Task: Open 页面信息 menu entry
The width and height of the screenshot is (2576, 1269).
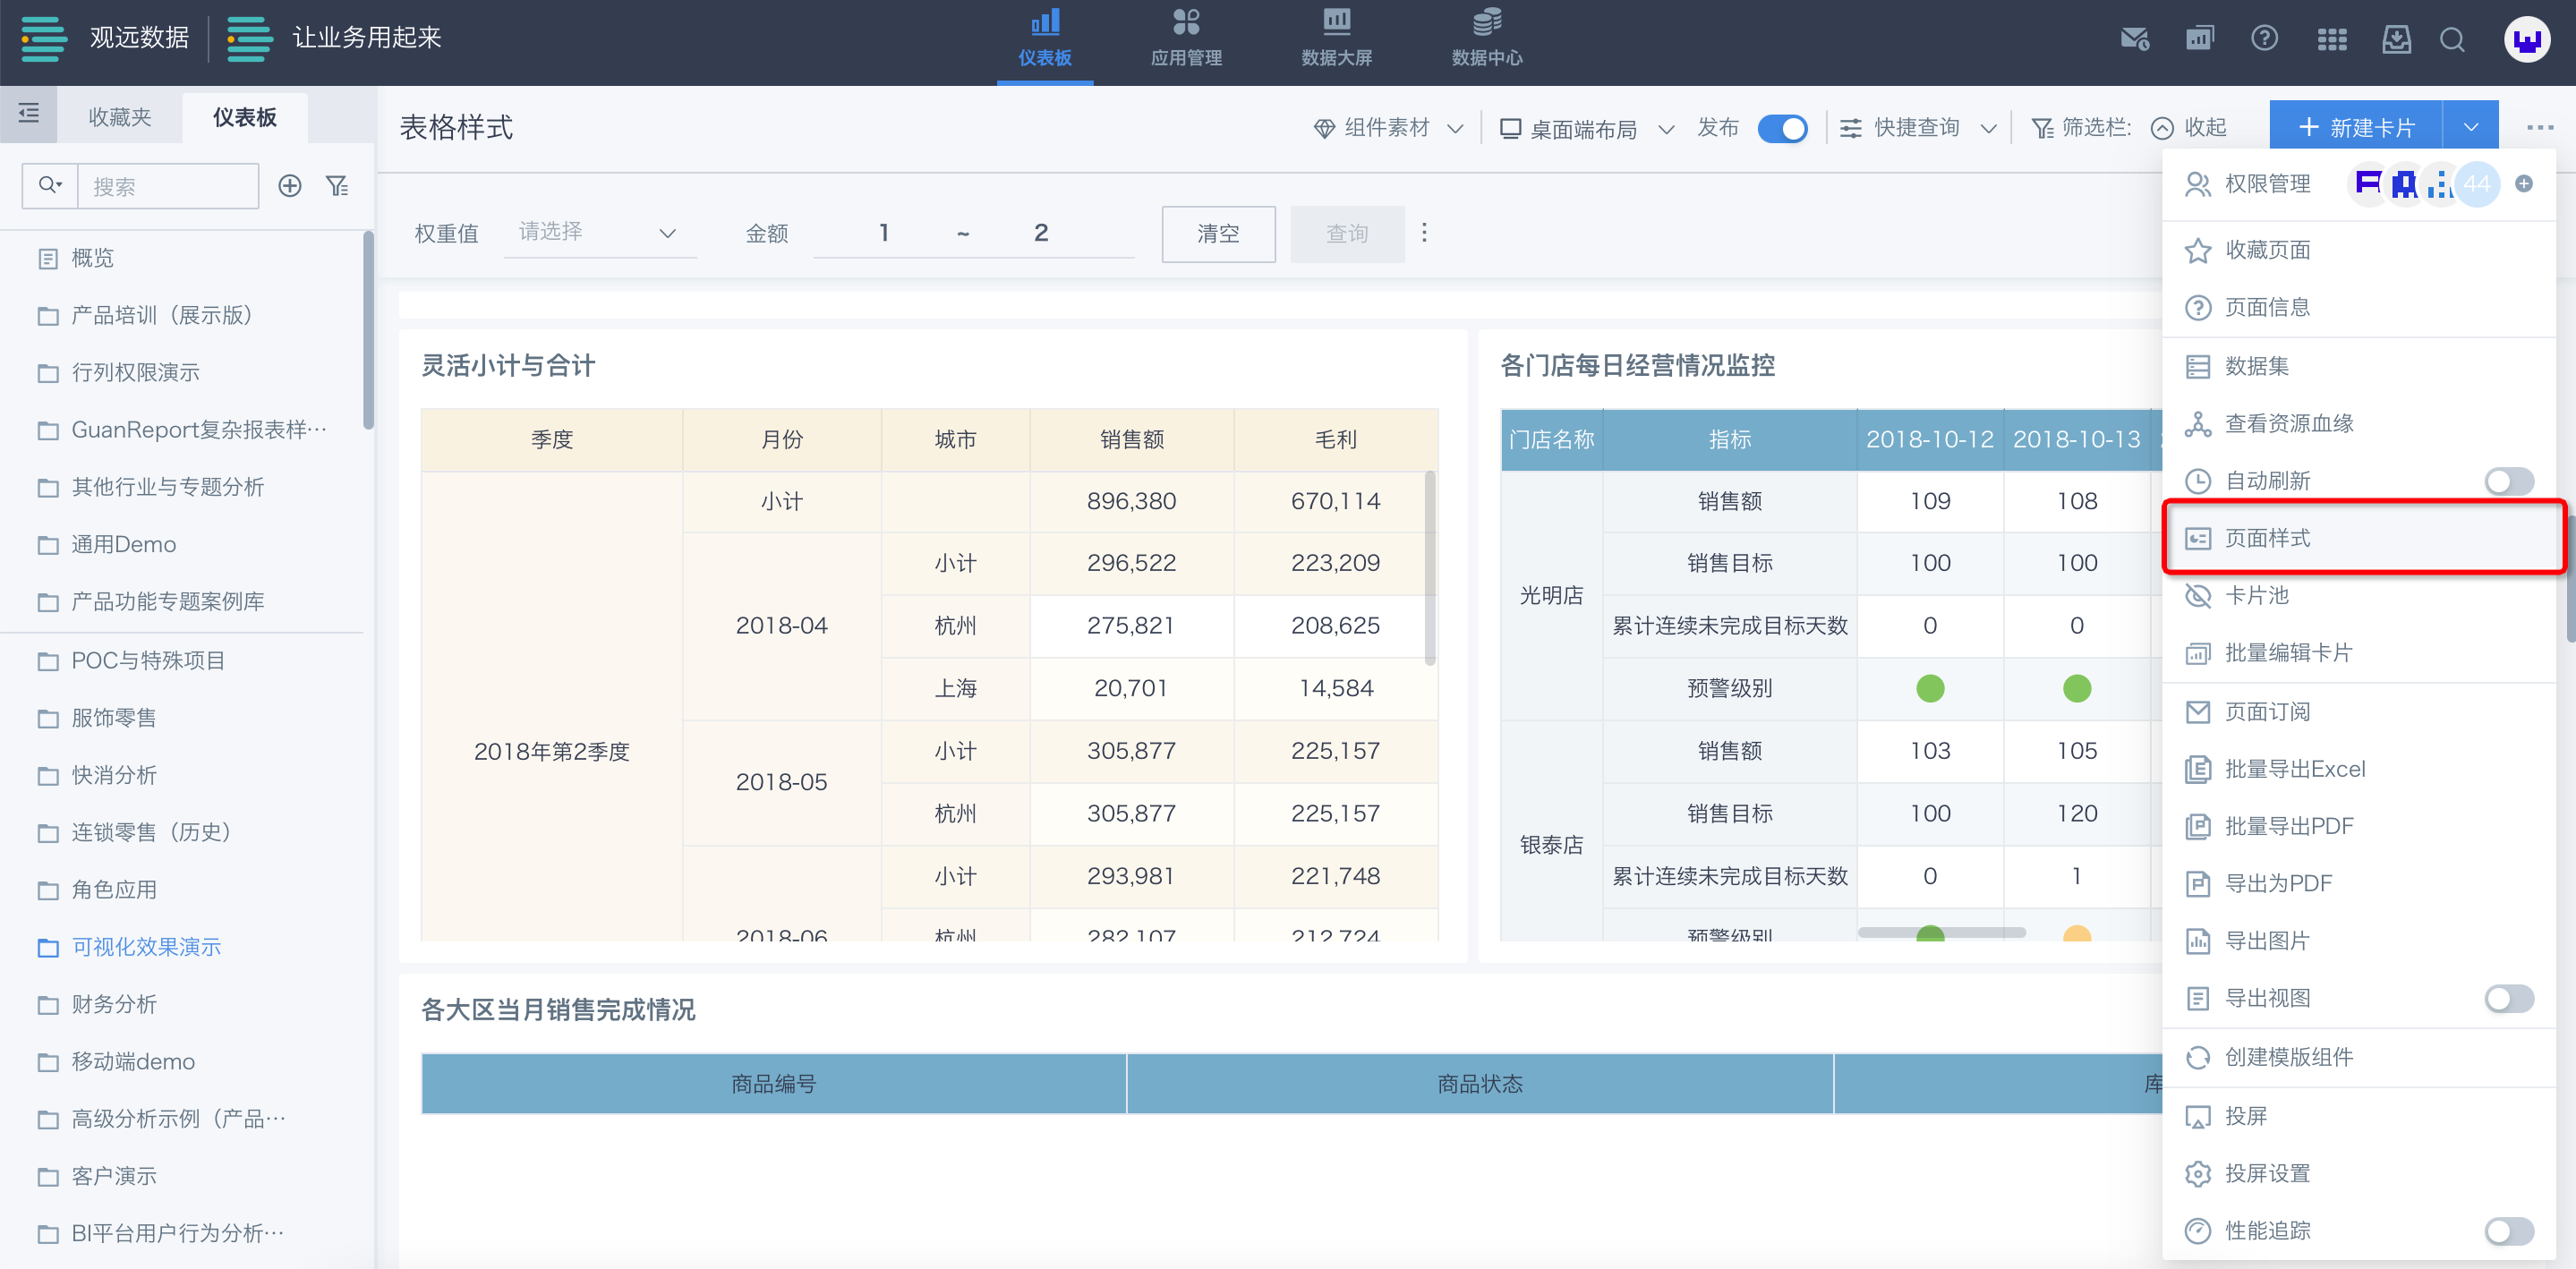Action: (2359, 307)
